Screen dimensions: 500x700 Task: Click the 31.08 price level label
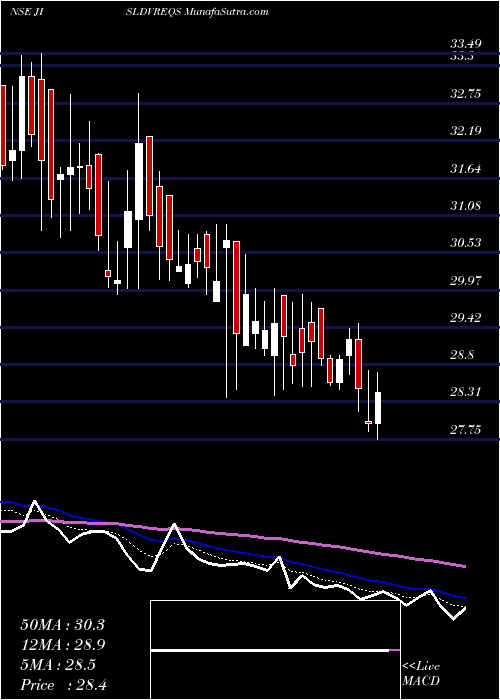(x=466, y=206)
